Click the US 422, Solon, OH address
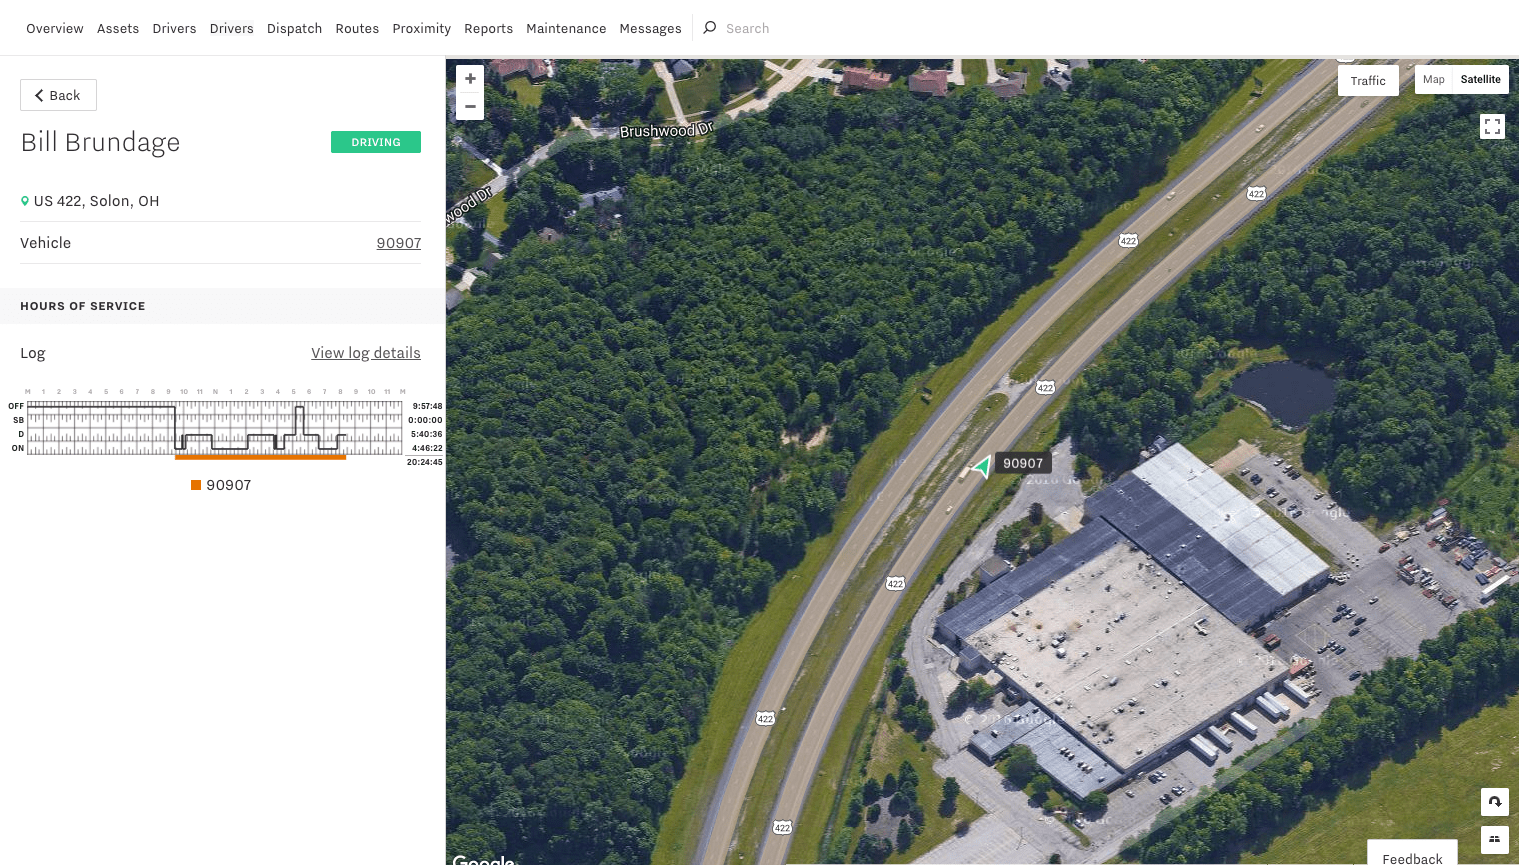1519x865 pixels. coord(96,201)
